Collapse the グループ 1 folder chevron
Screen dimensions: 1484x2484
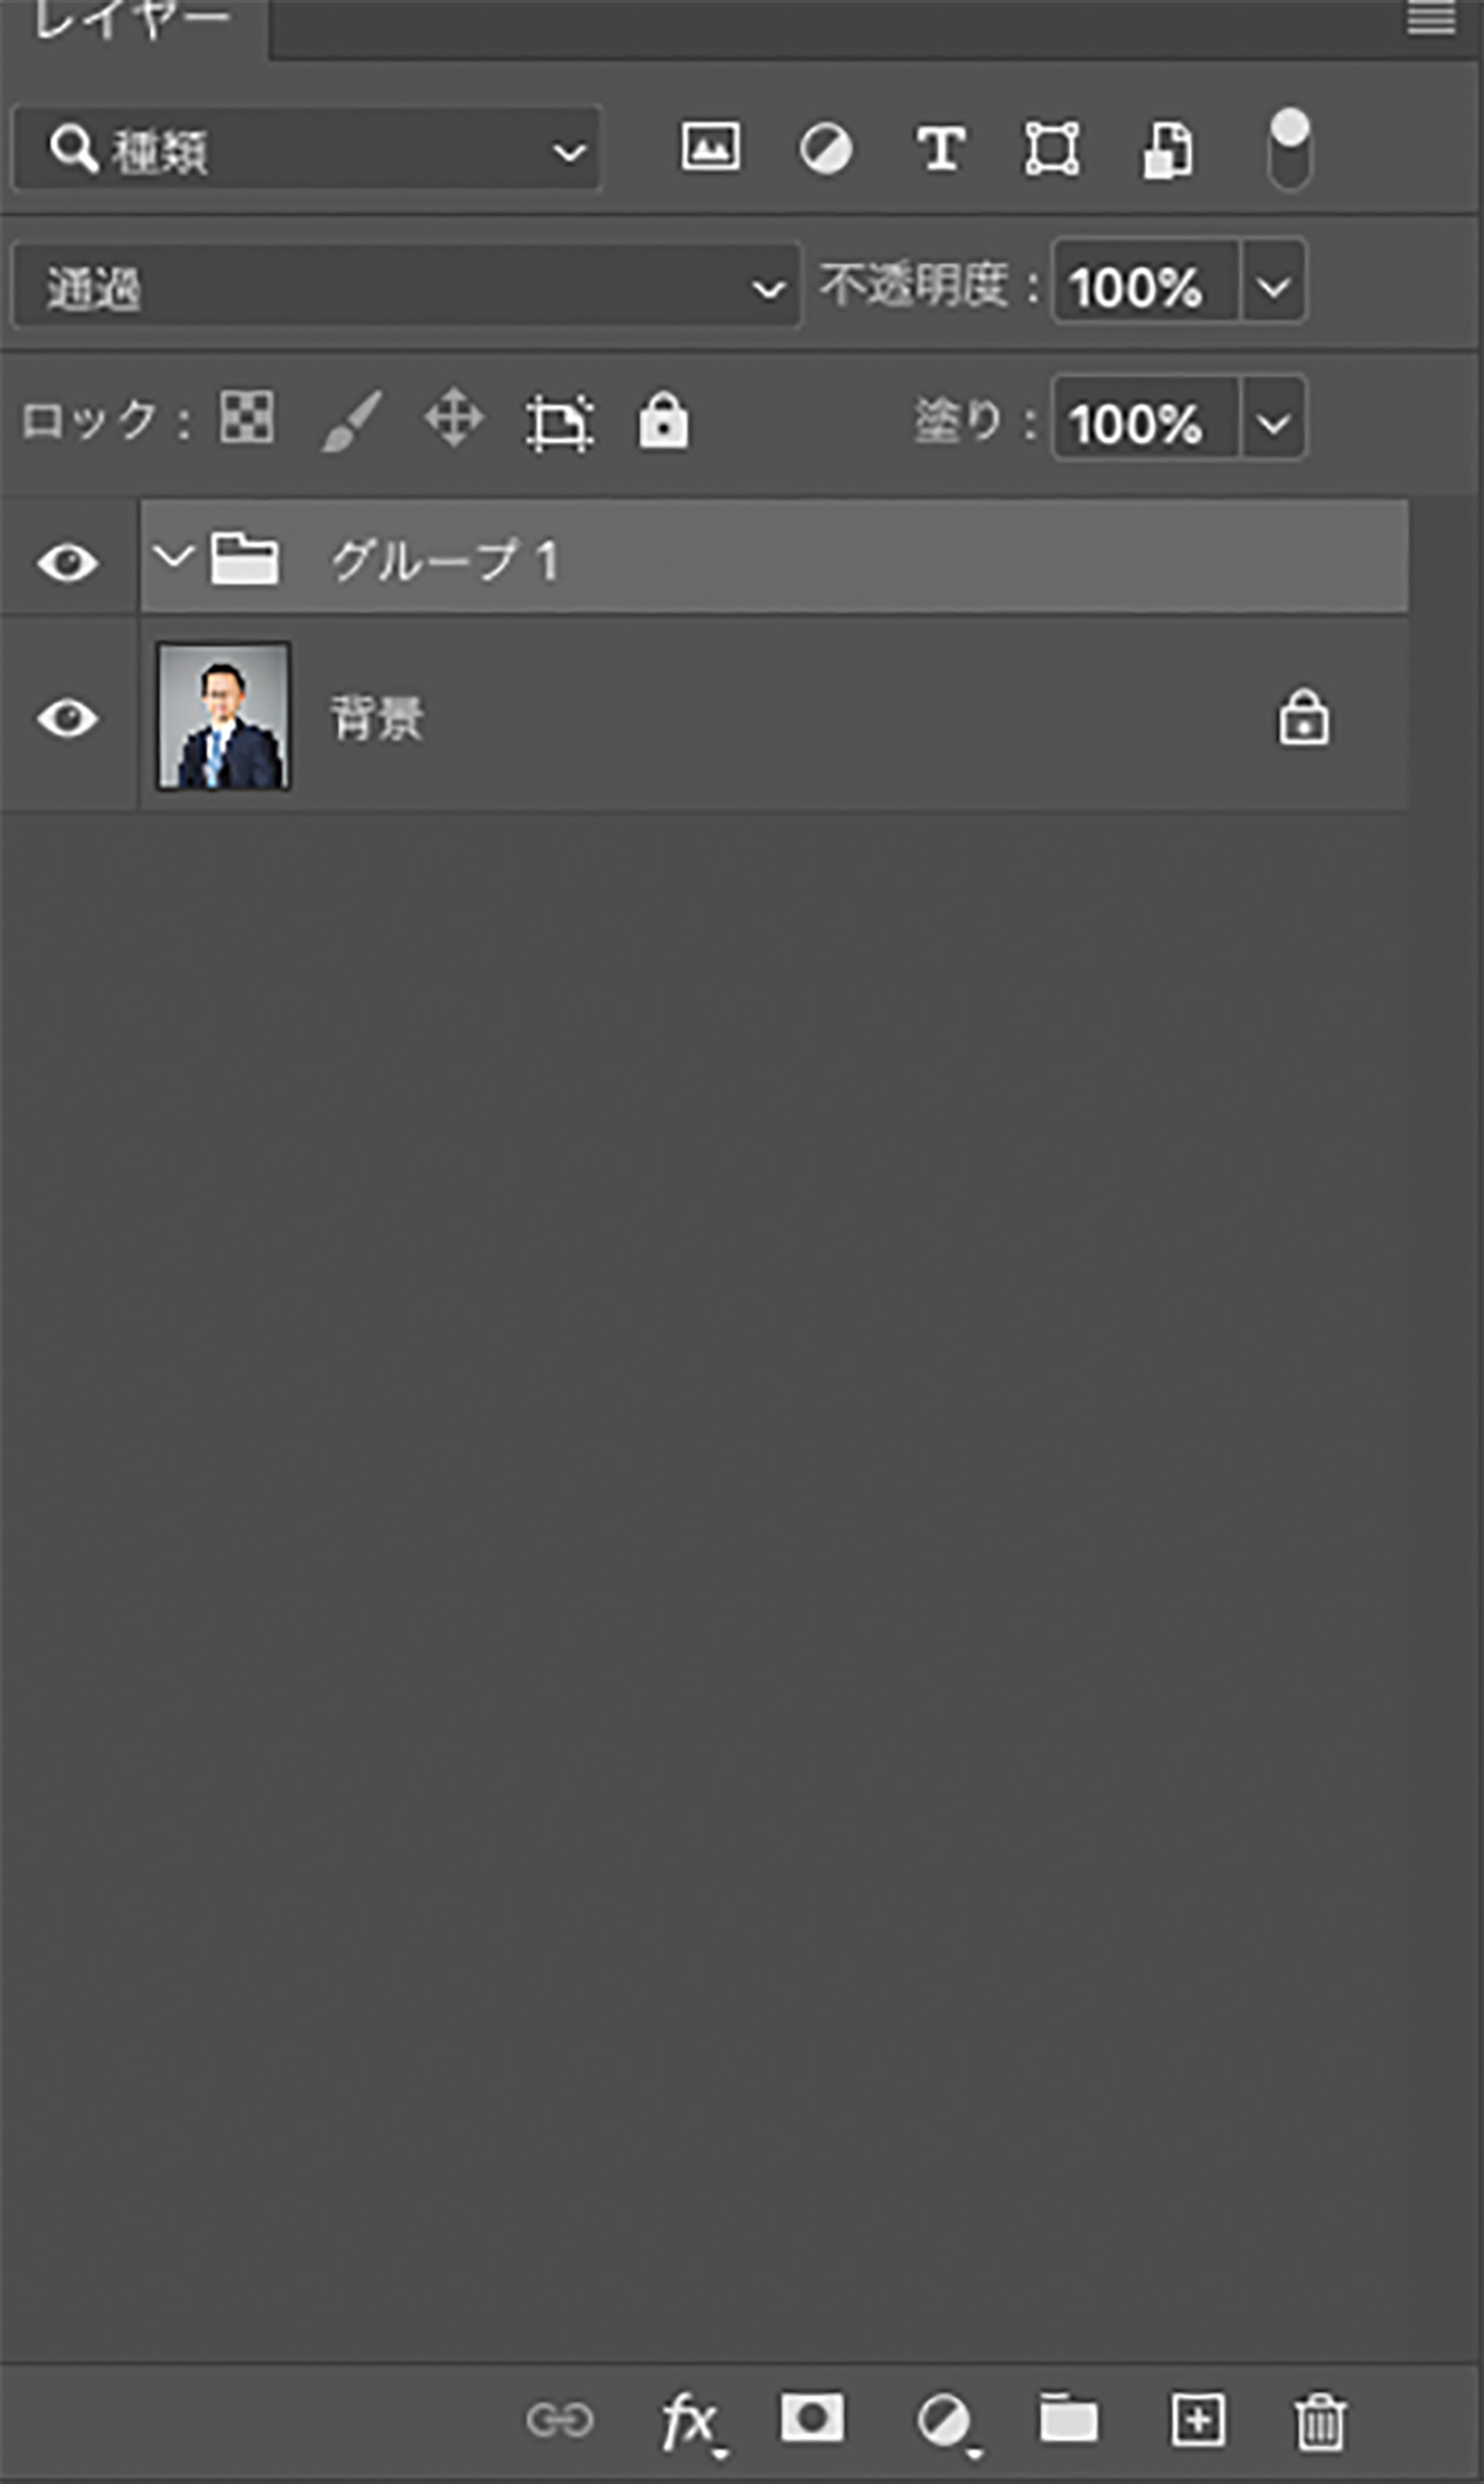click(x=174, y=556)
